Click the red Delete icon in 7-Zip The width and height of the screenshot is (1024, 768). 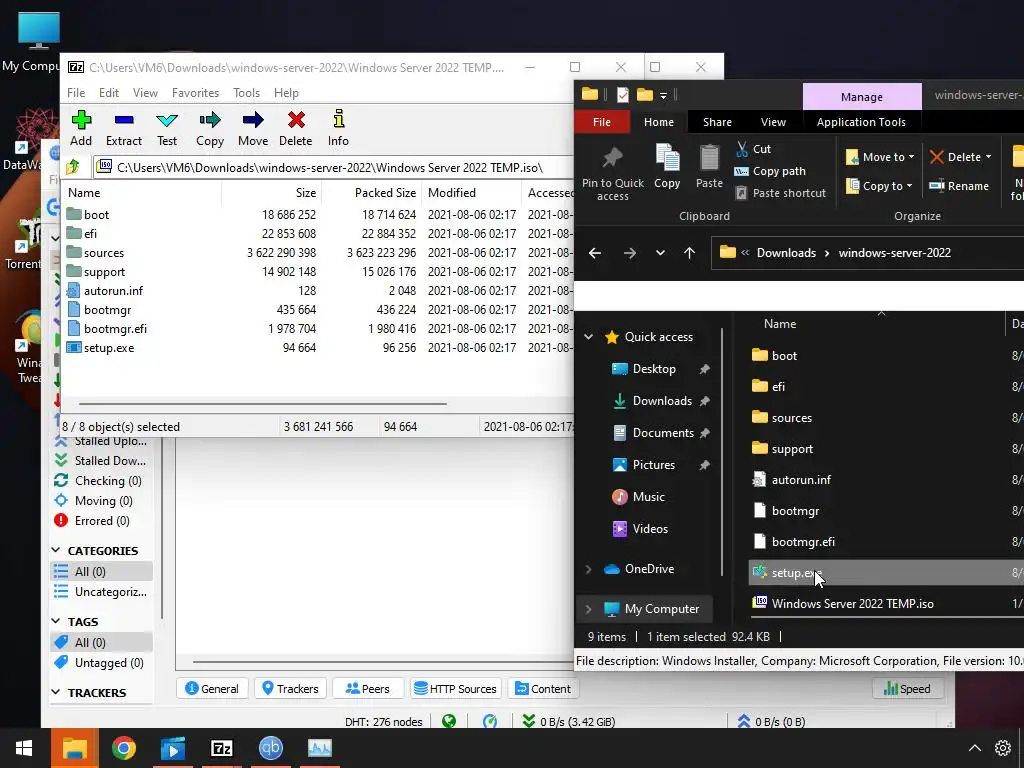click(296, 120)
